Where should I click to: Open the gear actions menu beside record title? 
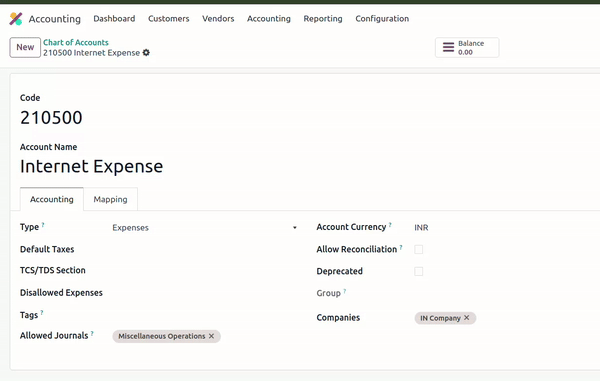[x=146, y=53]
